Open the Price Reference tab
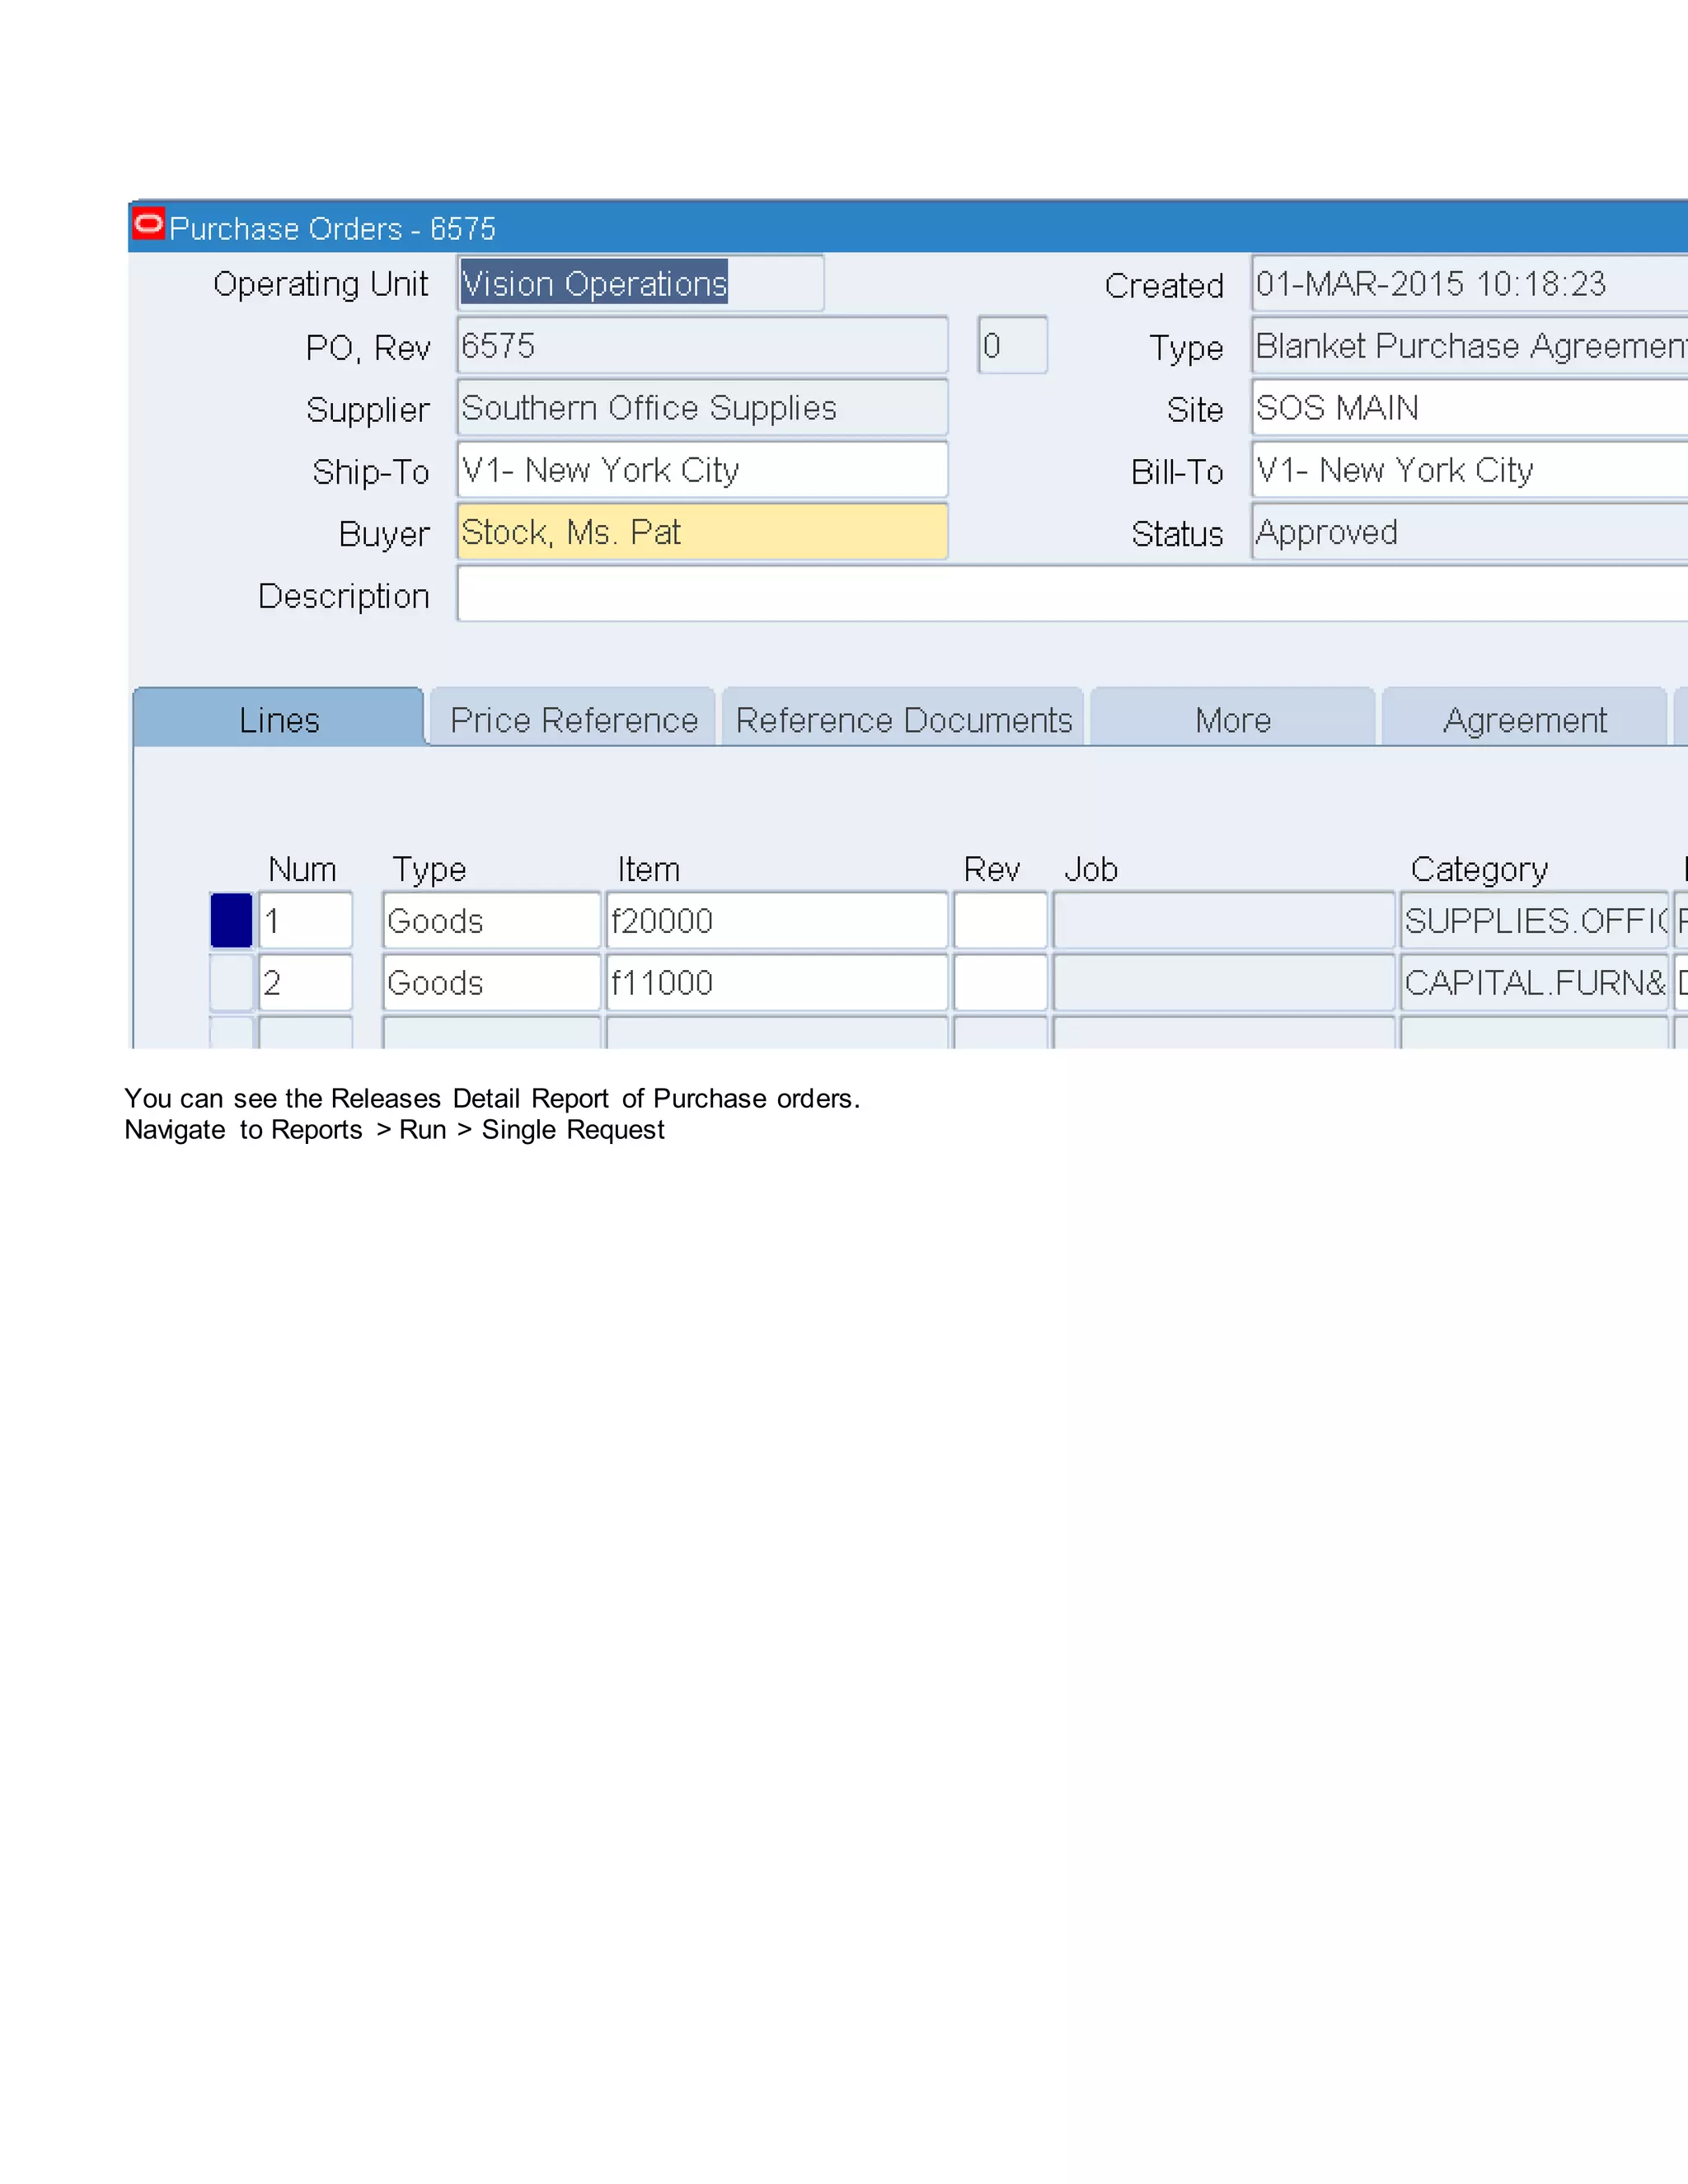The width and height of the screenshot is (1688, 2184). (573, 718)
